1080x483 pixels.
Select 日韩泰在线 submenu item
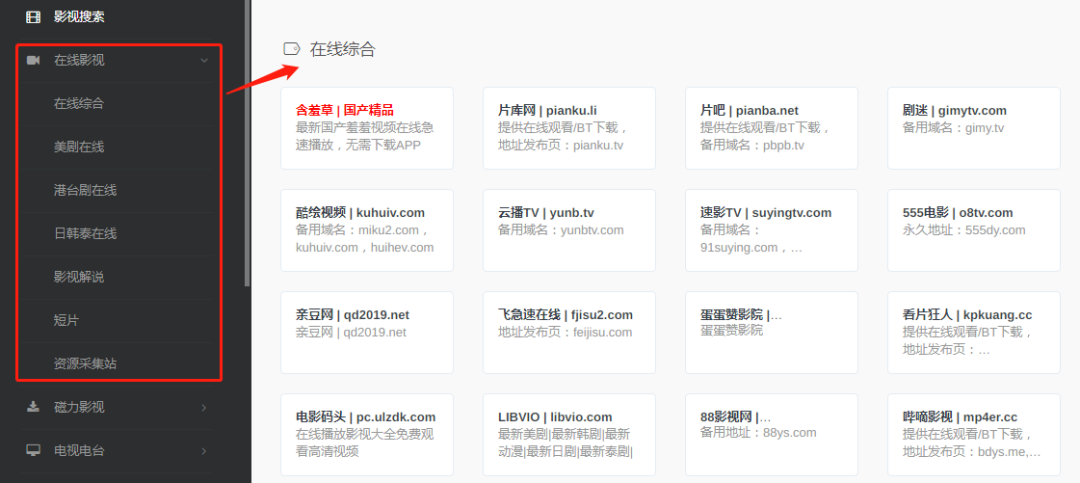click(x=85, y=234)
